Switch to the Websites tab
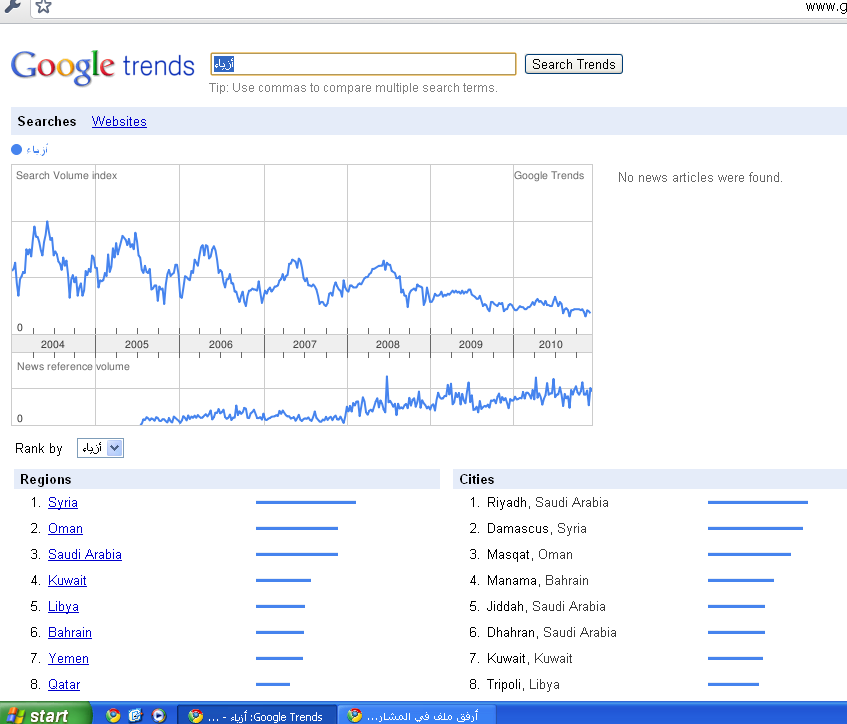Viewport: 847px width, 724px height. point(119,122)
